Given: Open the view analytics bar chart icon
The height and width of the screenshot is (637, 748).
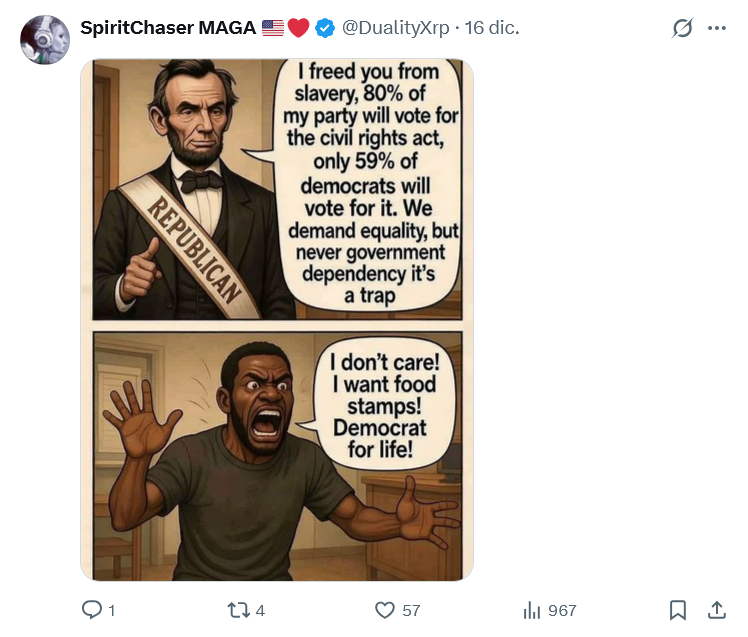Looking at the screenshot, I should coord(531,610).
